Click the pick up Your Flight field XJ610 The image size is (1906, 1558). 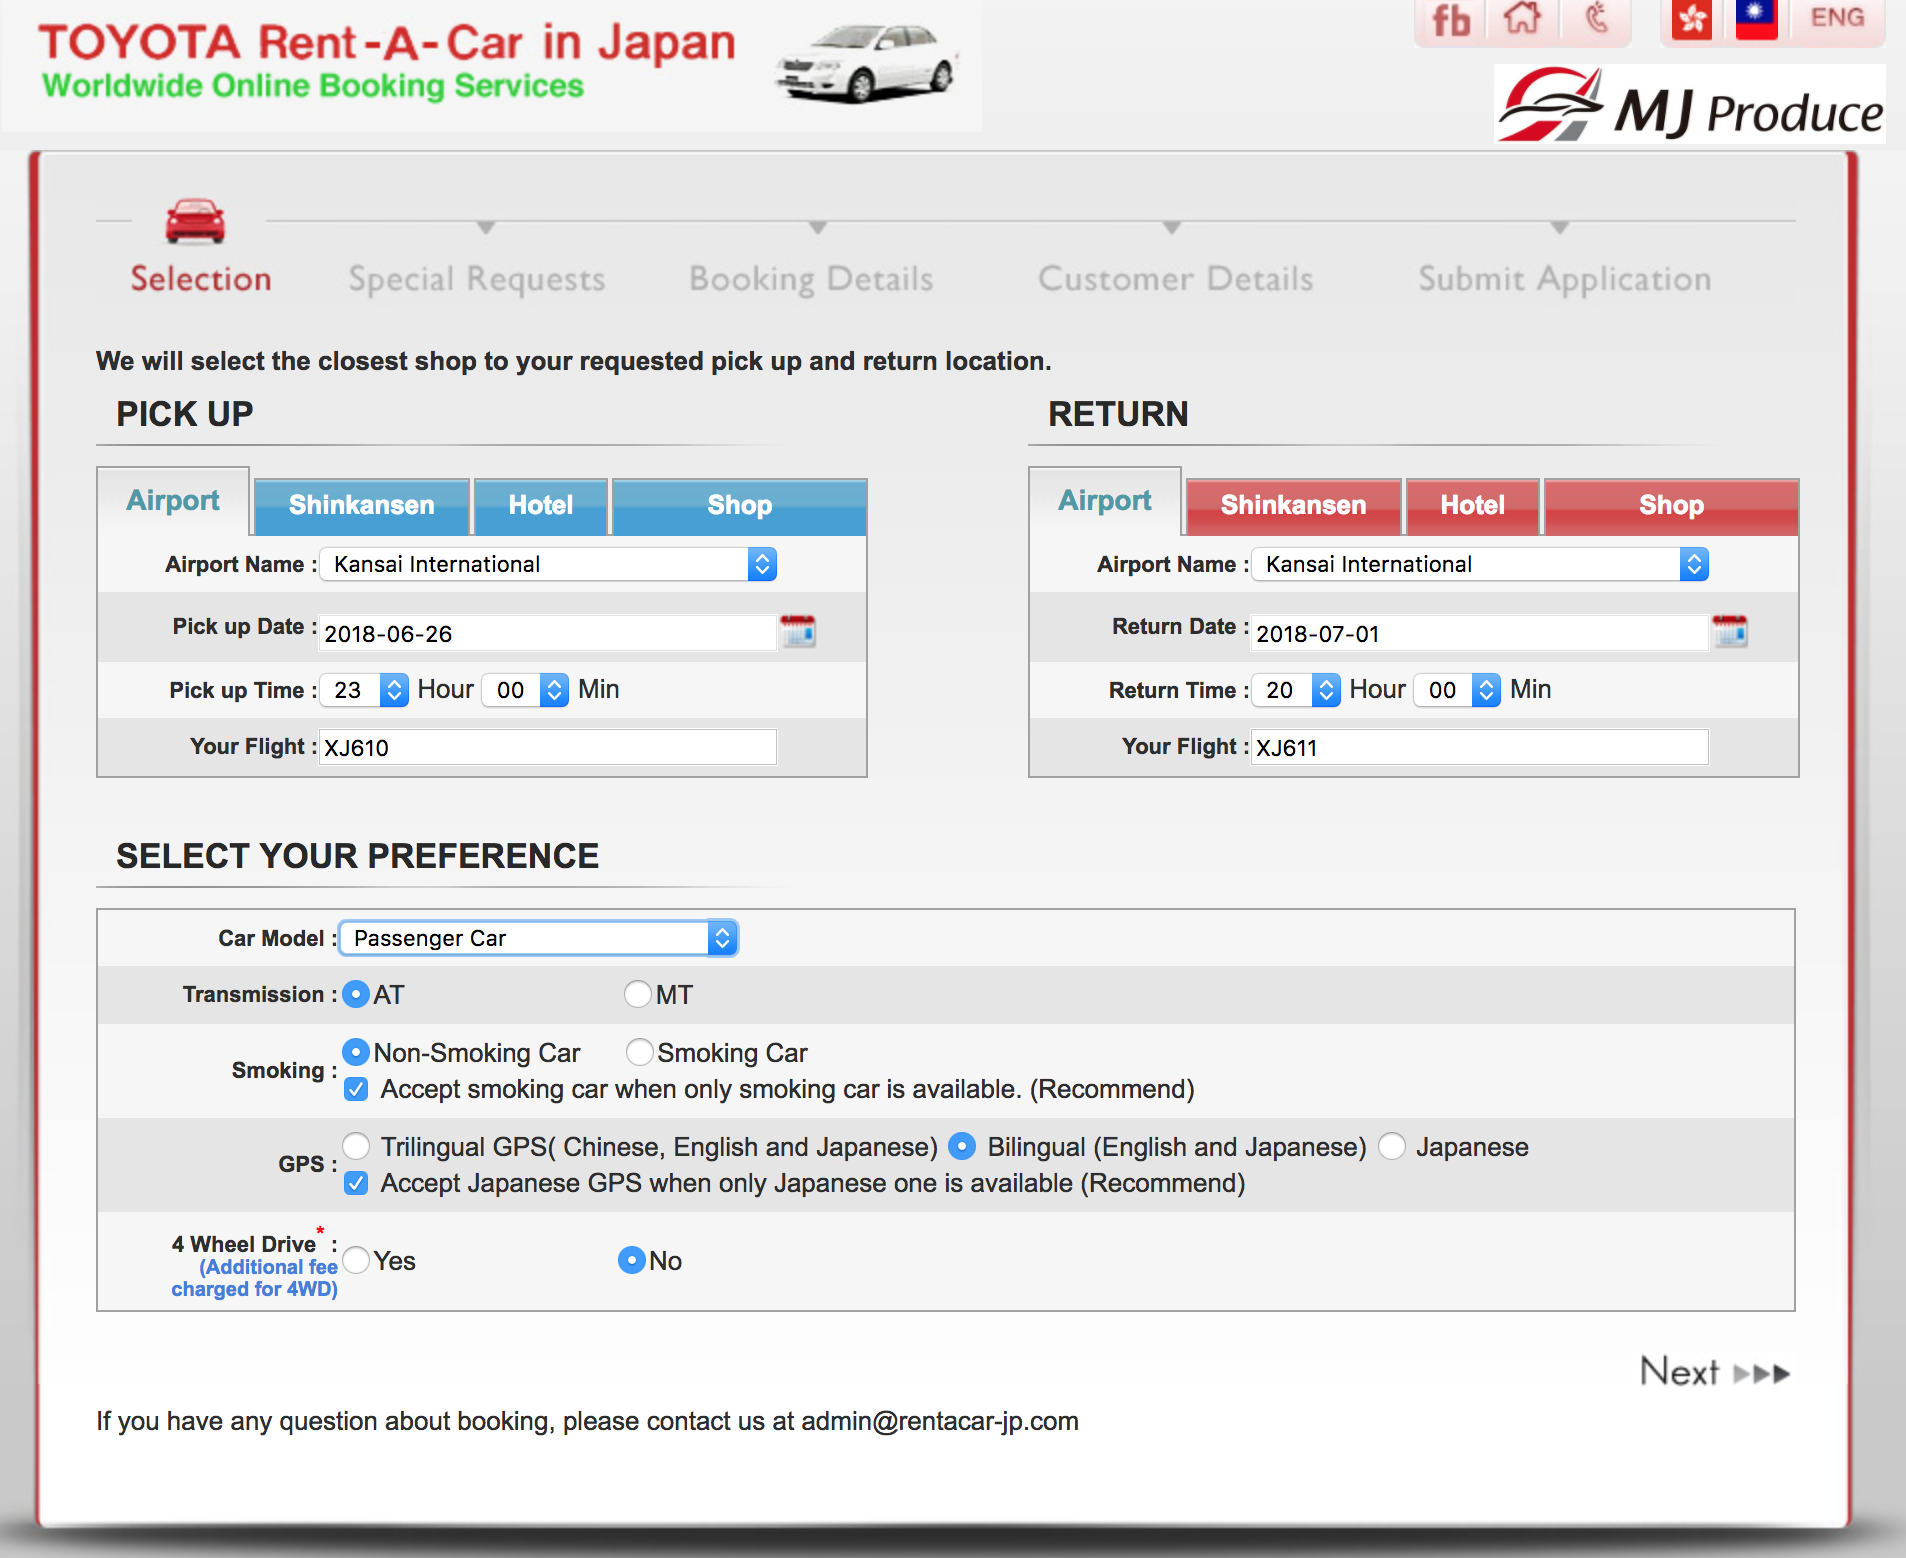tap(548, 747)
